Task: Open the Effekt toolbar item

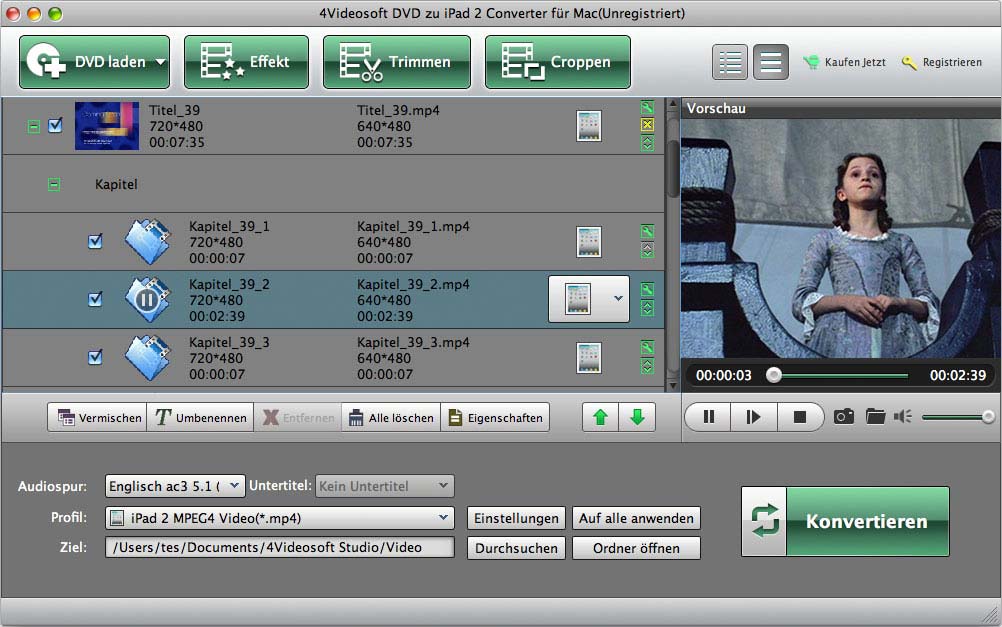Action: [246, 62]
